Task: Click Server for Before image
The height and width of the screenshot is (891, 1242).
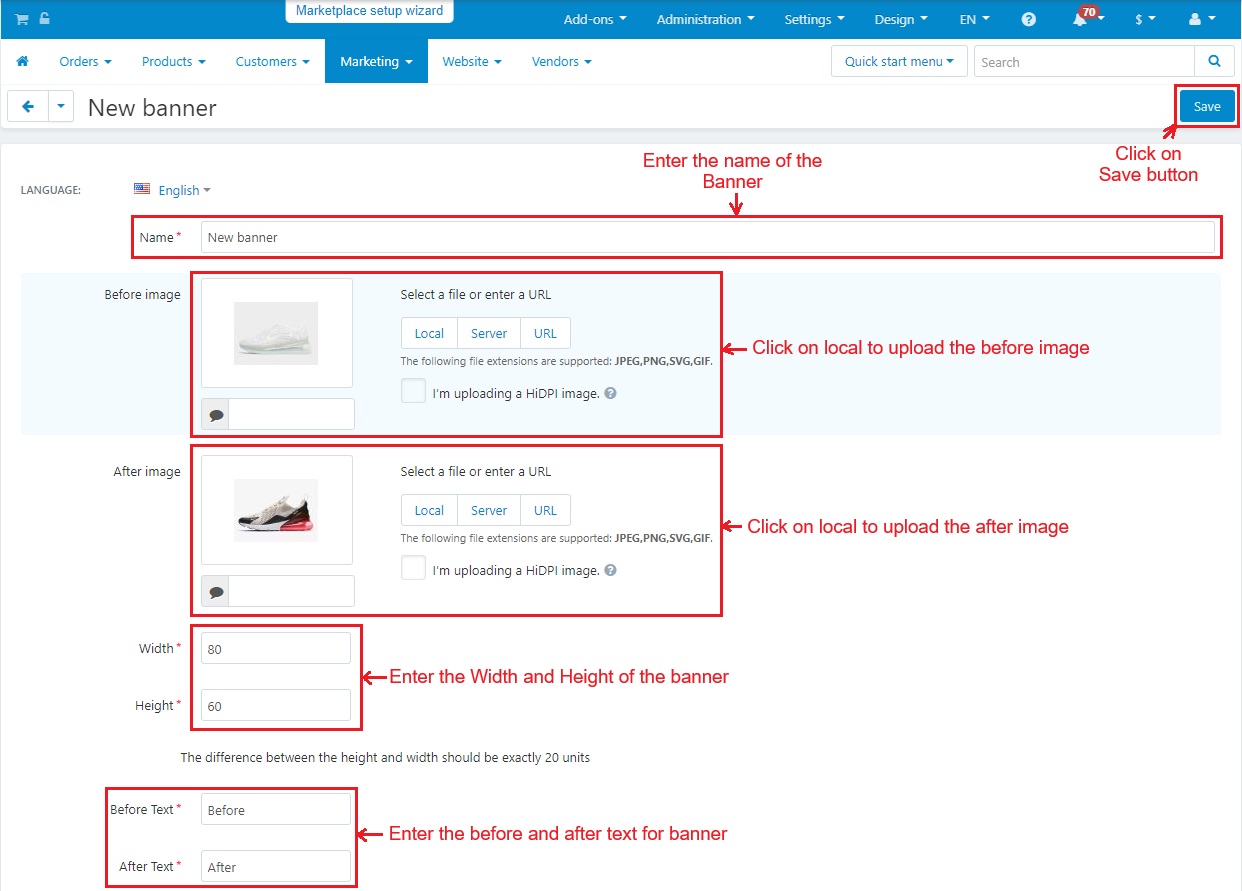Action: coord(489,333)
